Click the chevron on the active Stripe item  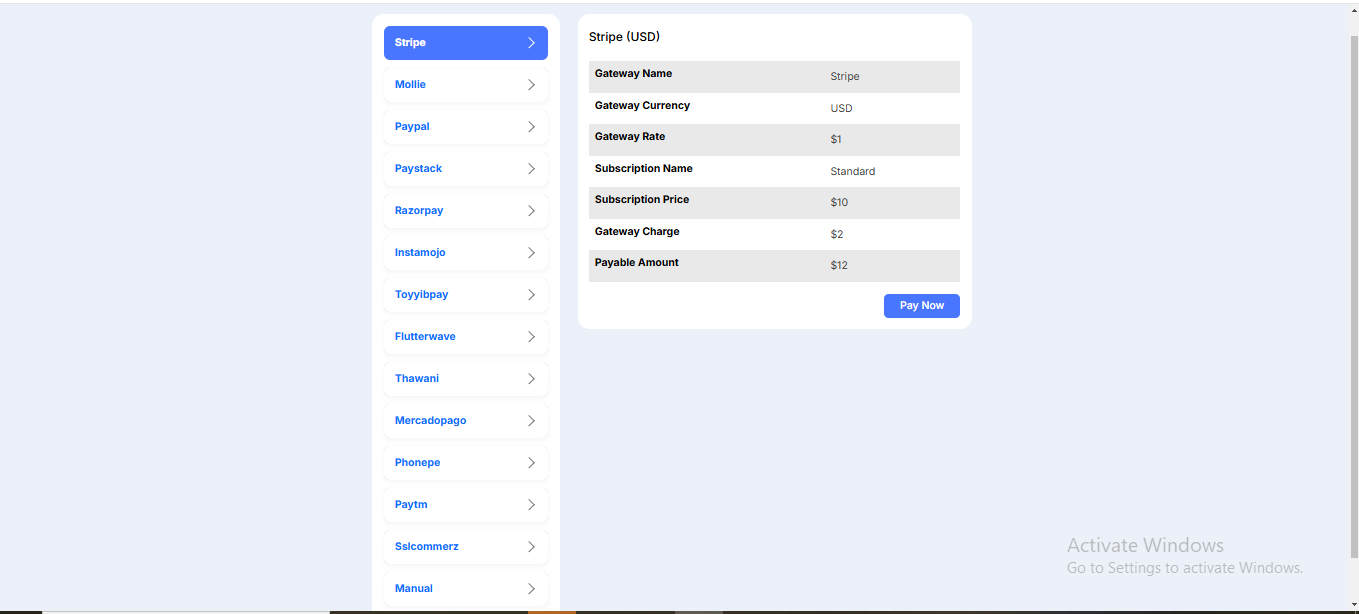(531, 43)
